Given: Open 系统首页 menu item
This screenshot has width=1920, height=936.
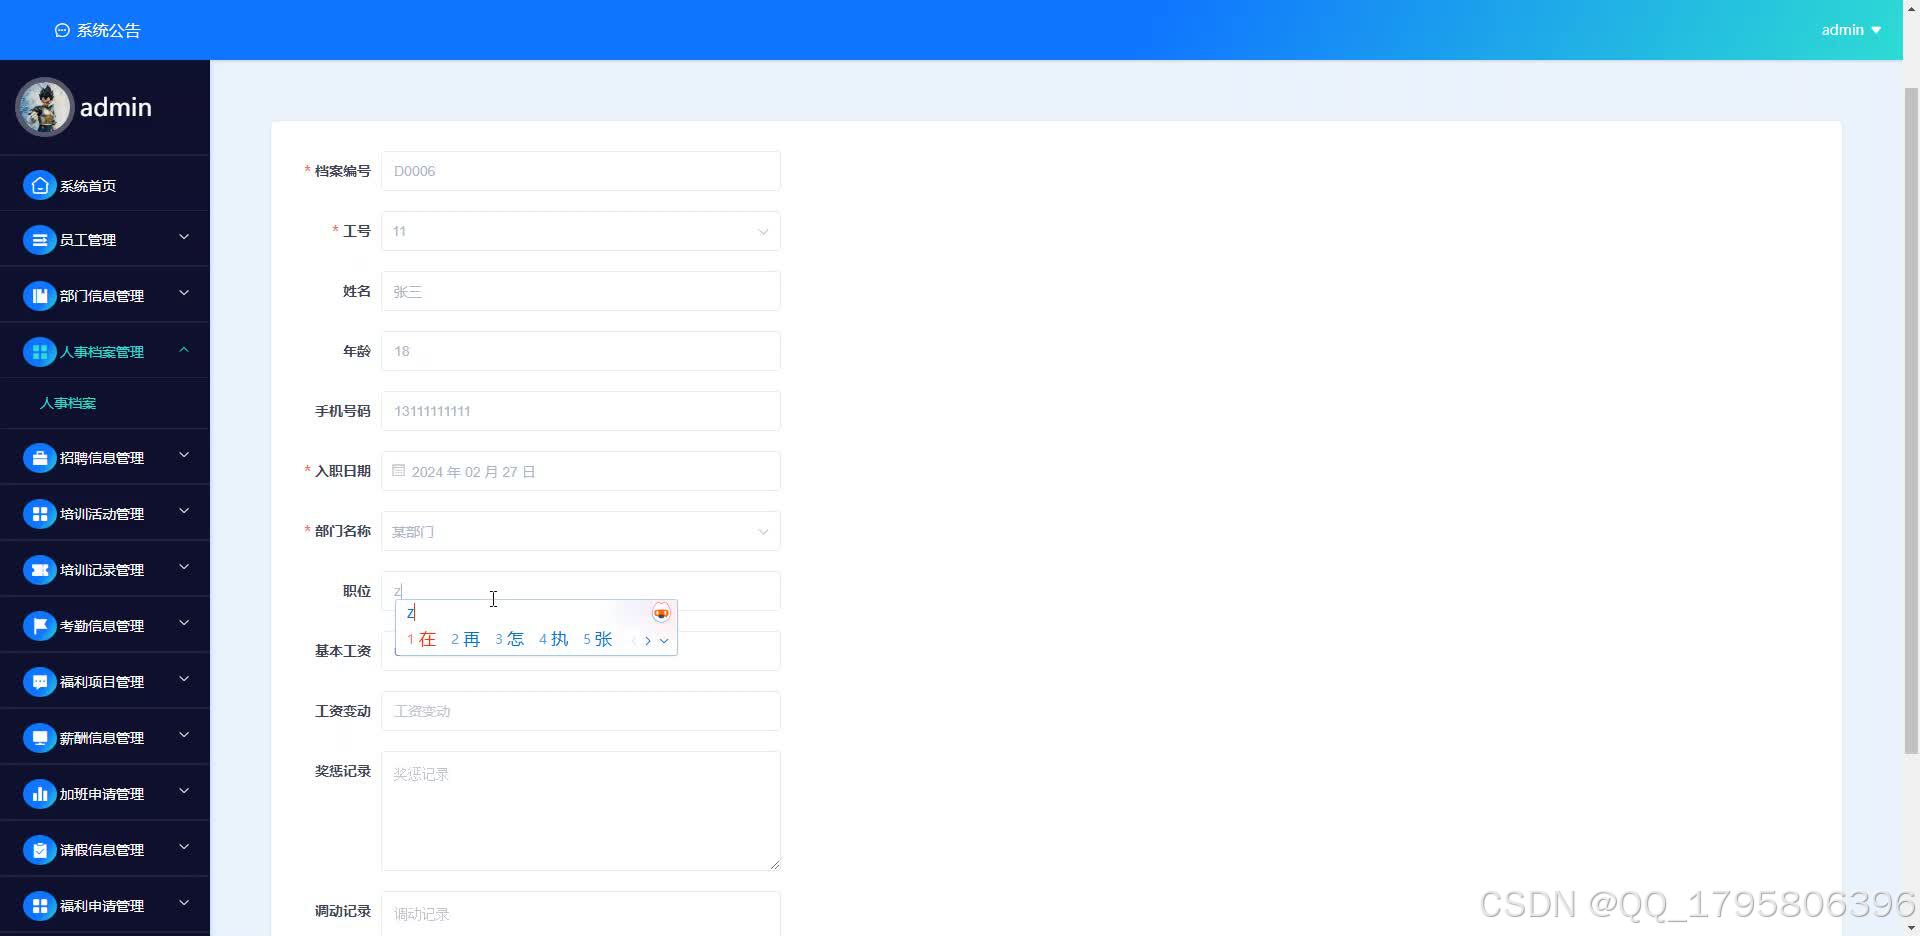Looking at the screenshot, I should click(x=105, y=185).
